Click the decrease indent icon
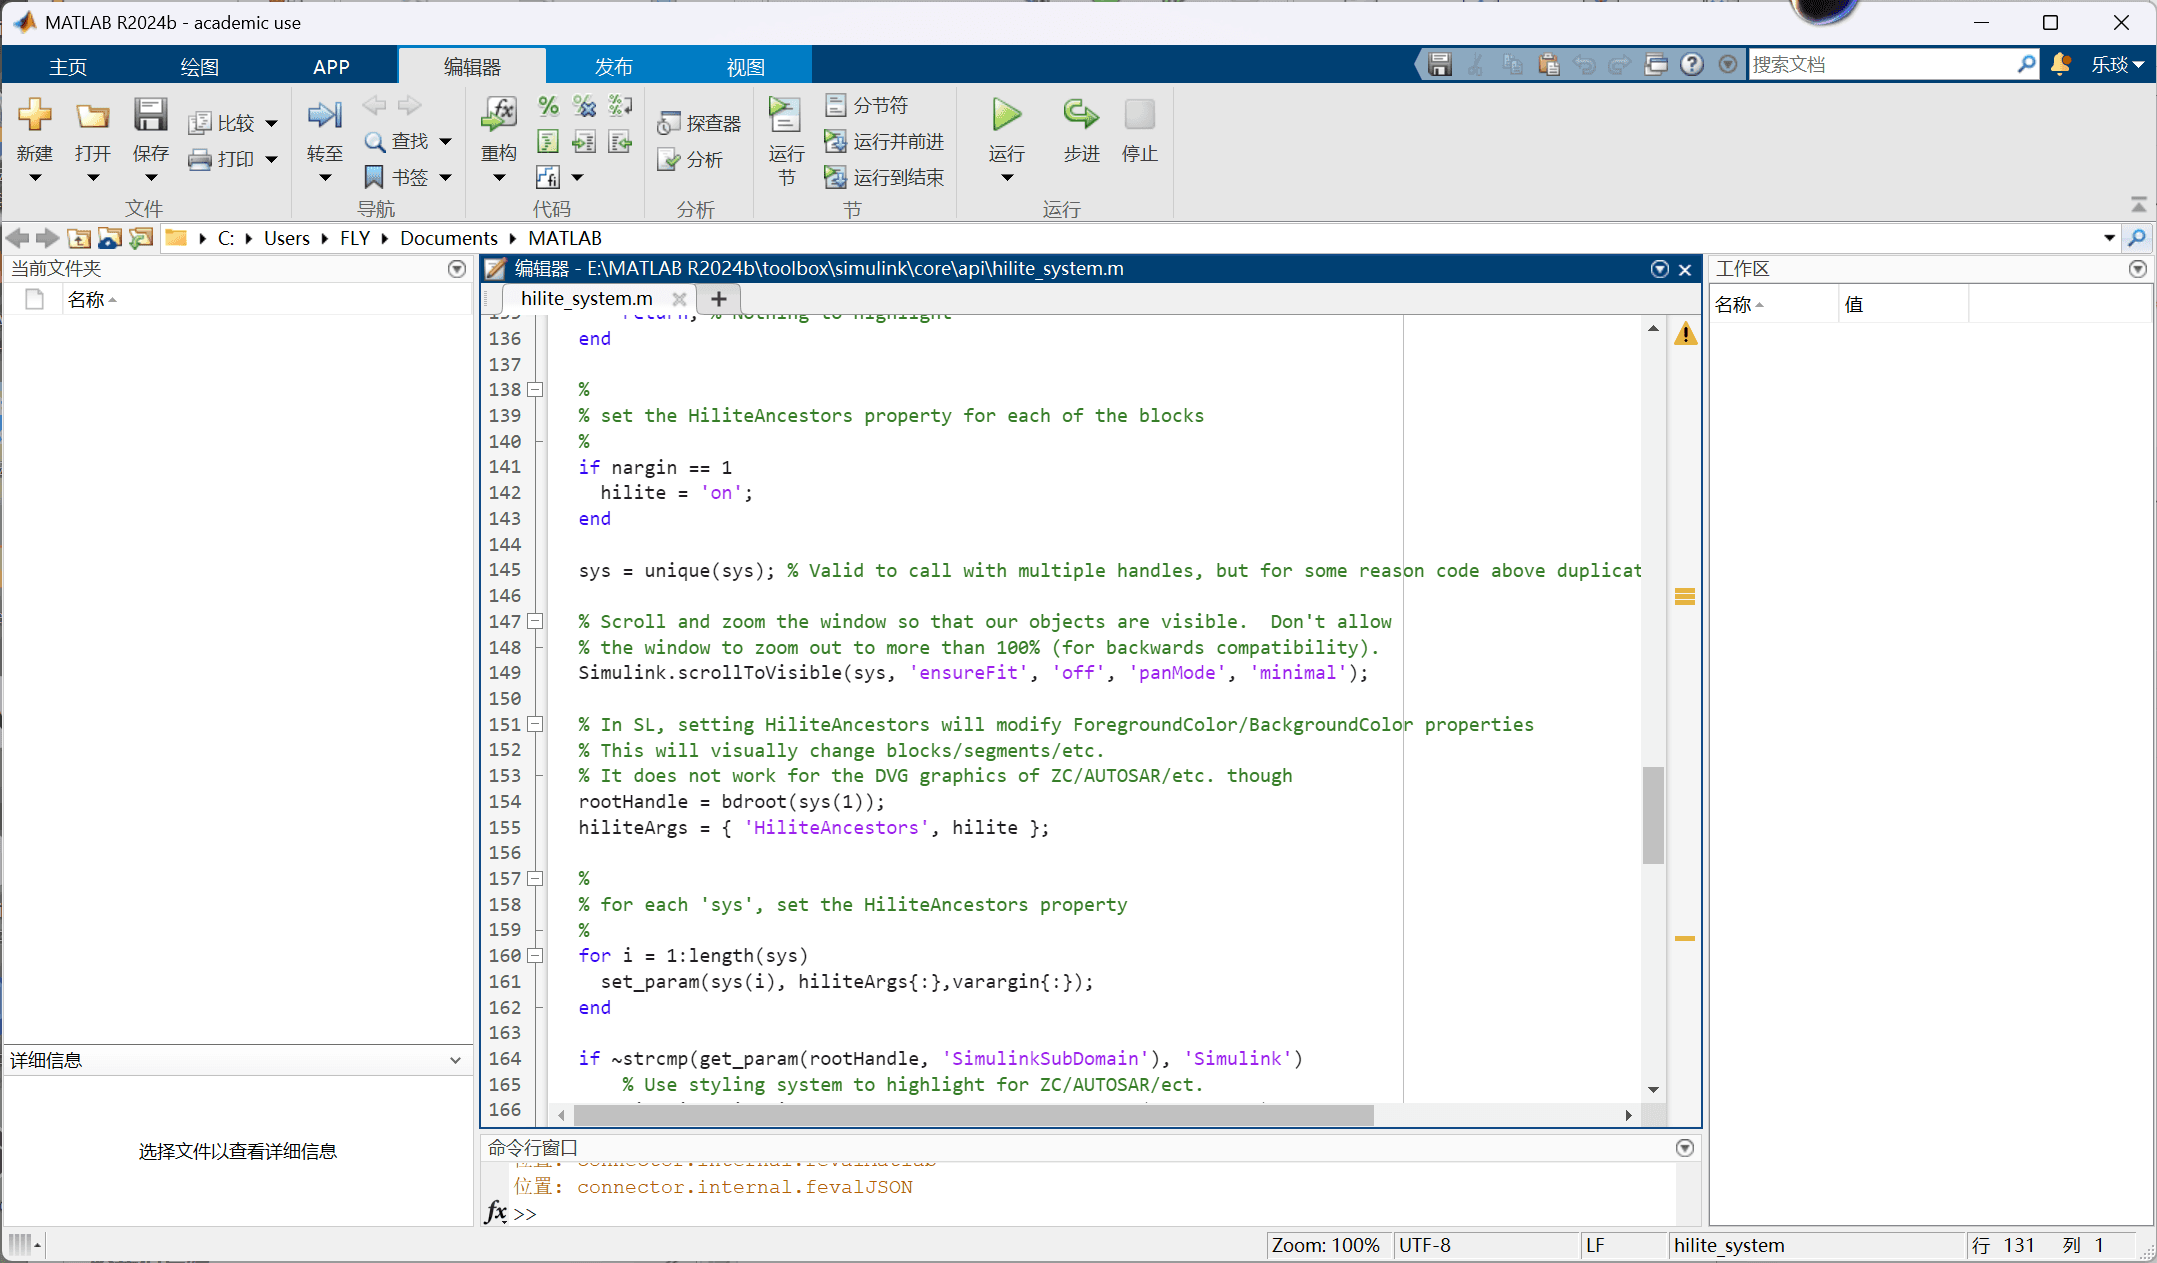 (621, 142)
